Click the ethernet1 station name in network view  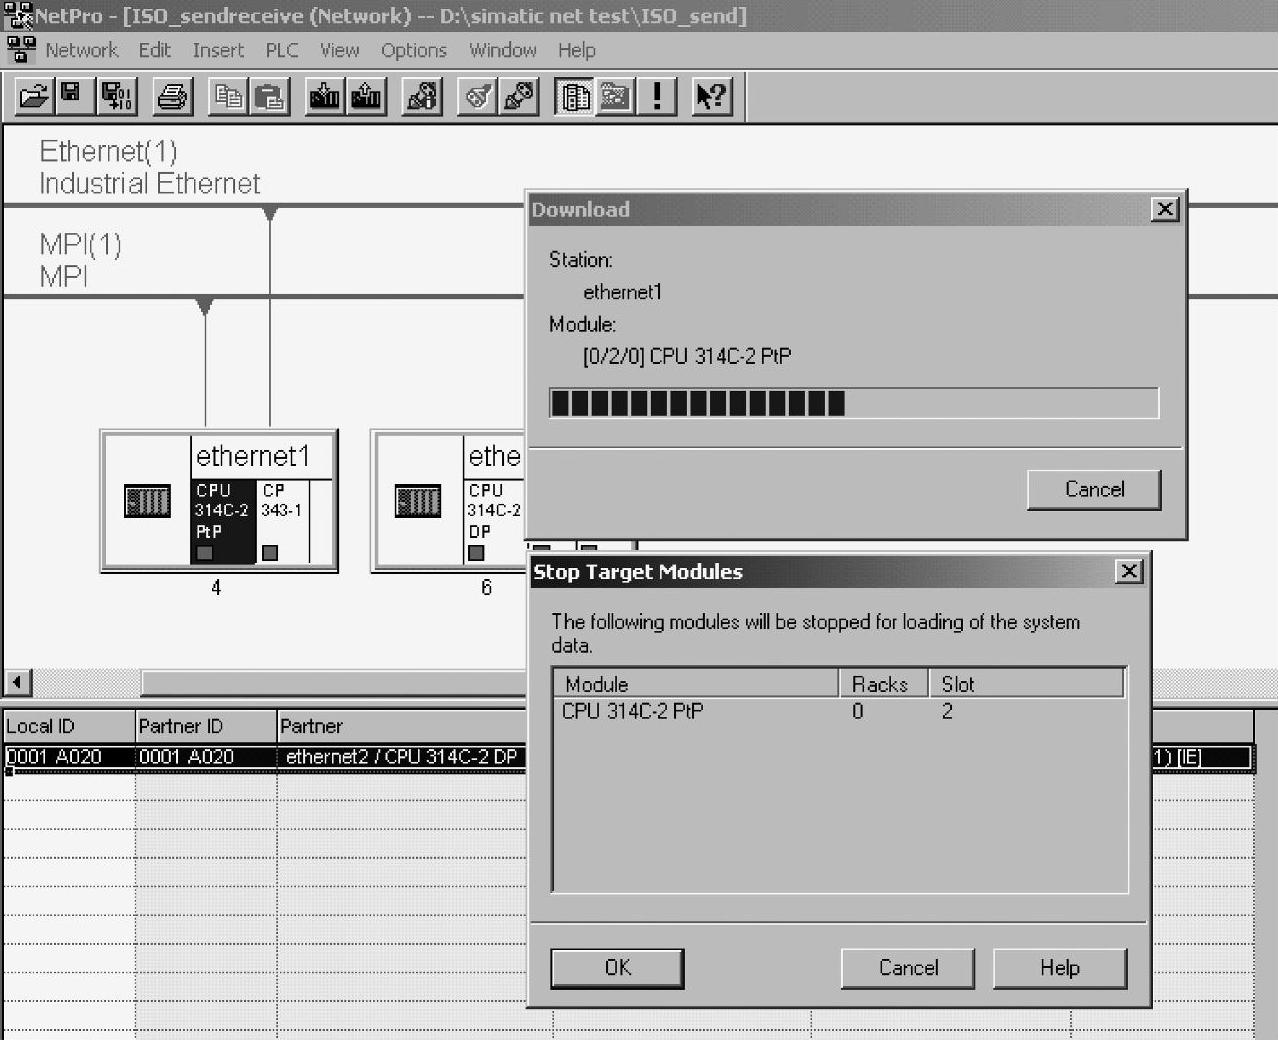[253, 456]
